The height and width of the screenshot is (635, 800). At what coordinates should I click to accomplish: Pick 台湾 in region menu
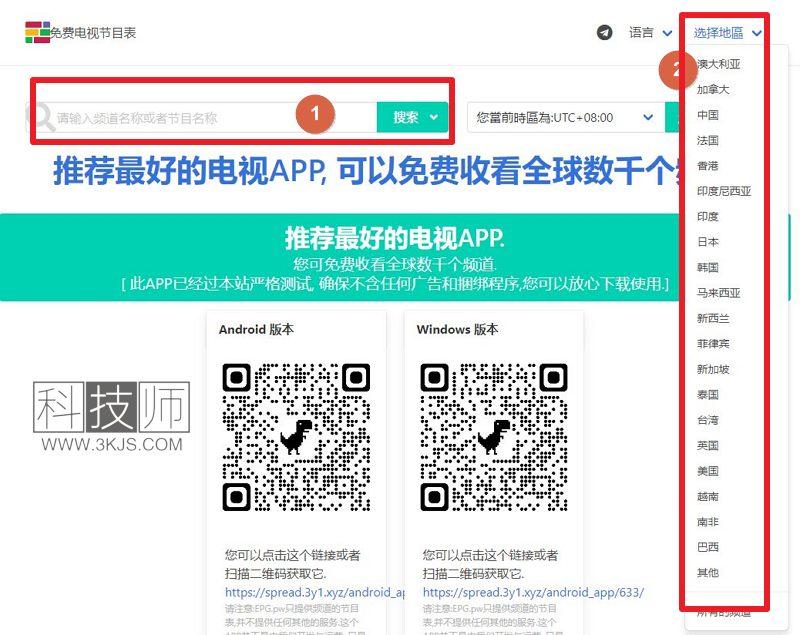click(x=708, y=420)
